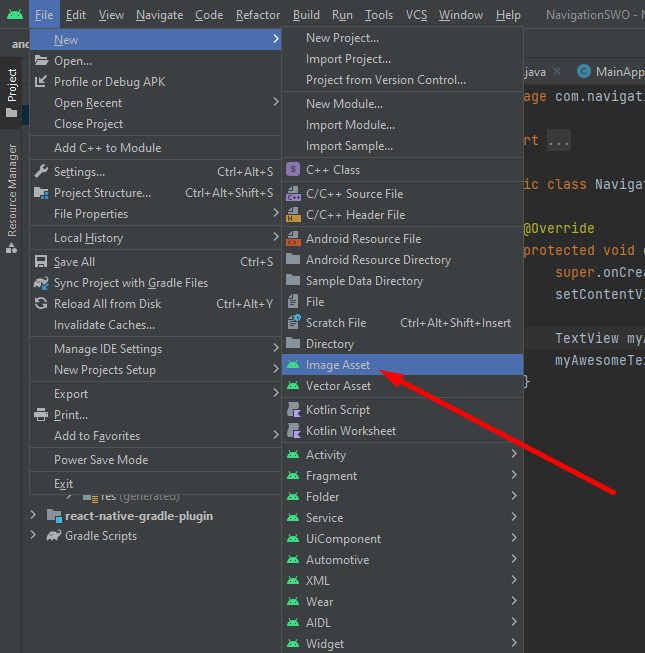
Task: Open the Resource Manager side panel tab
Action: (12, 190)
